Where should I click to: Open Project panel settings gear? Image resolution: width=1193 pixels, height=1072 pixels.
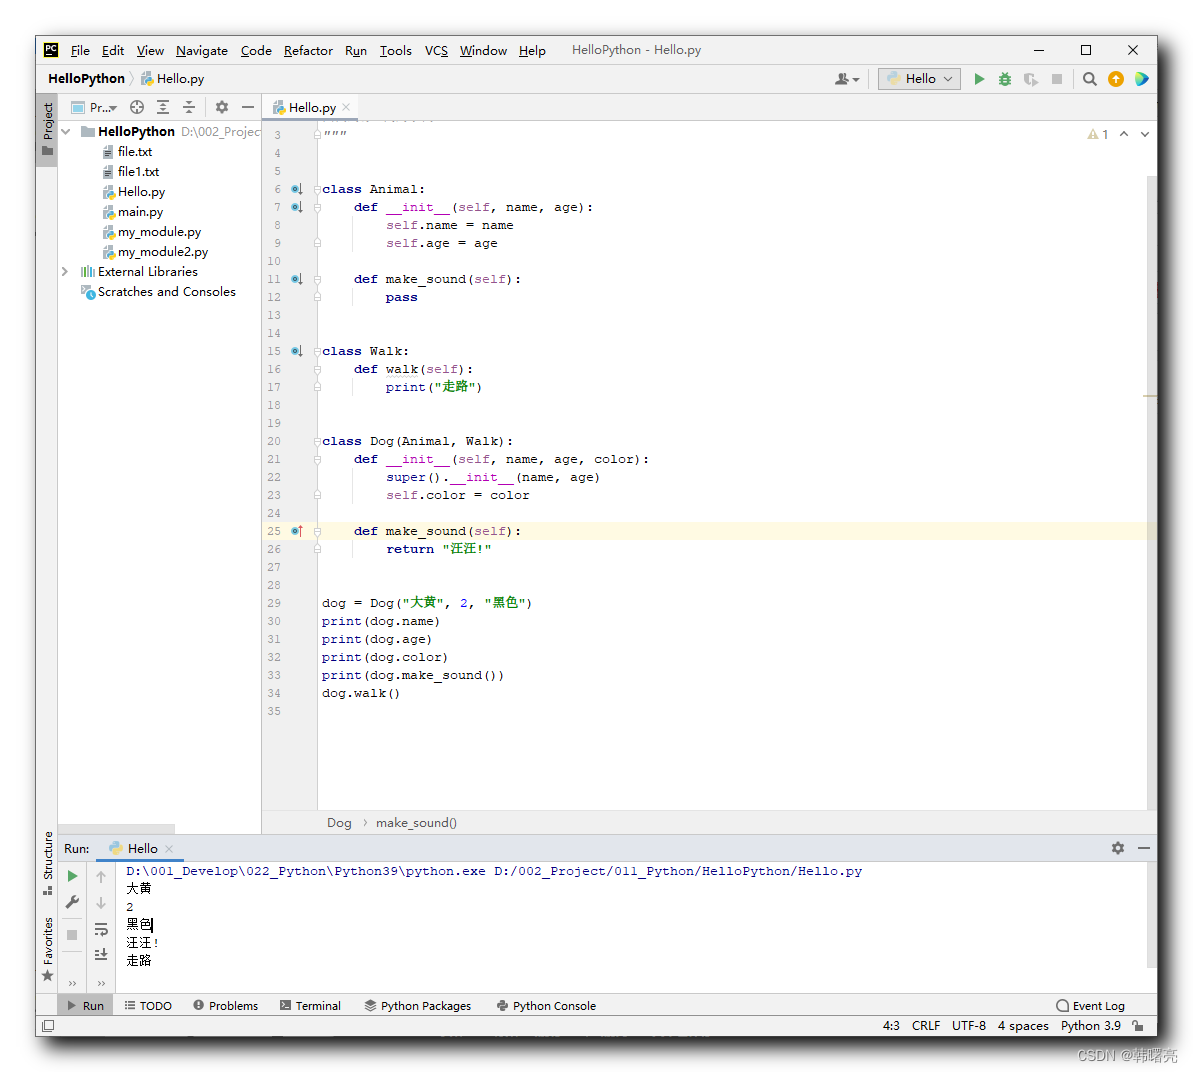coord(222,107)
